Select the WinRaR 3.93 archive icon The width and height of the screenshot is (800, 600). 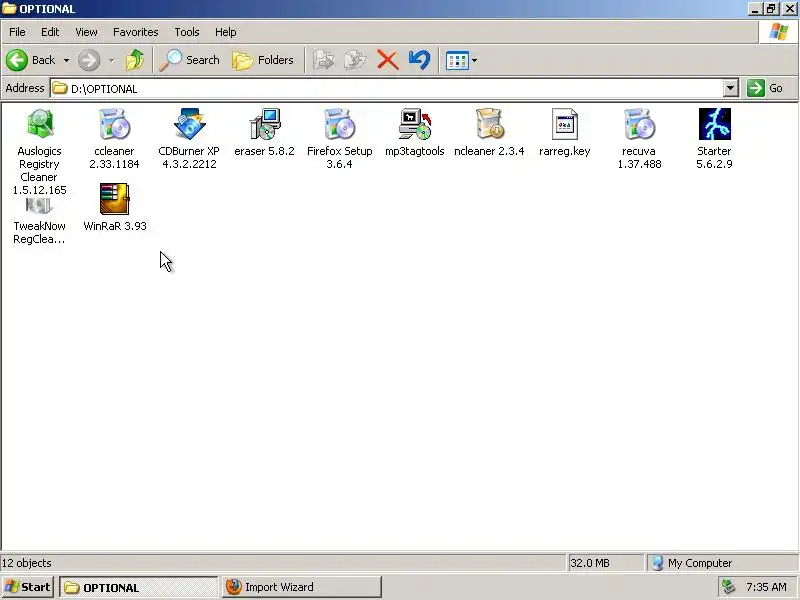(x=114, y=199)
